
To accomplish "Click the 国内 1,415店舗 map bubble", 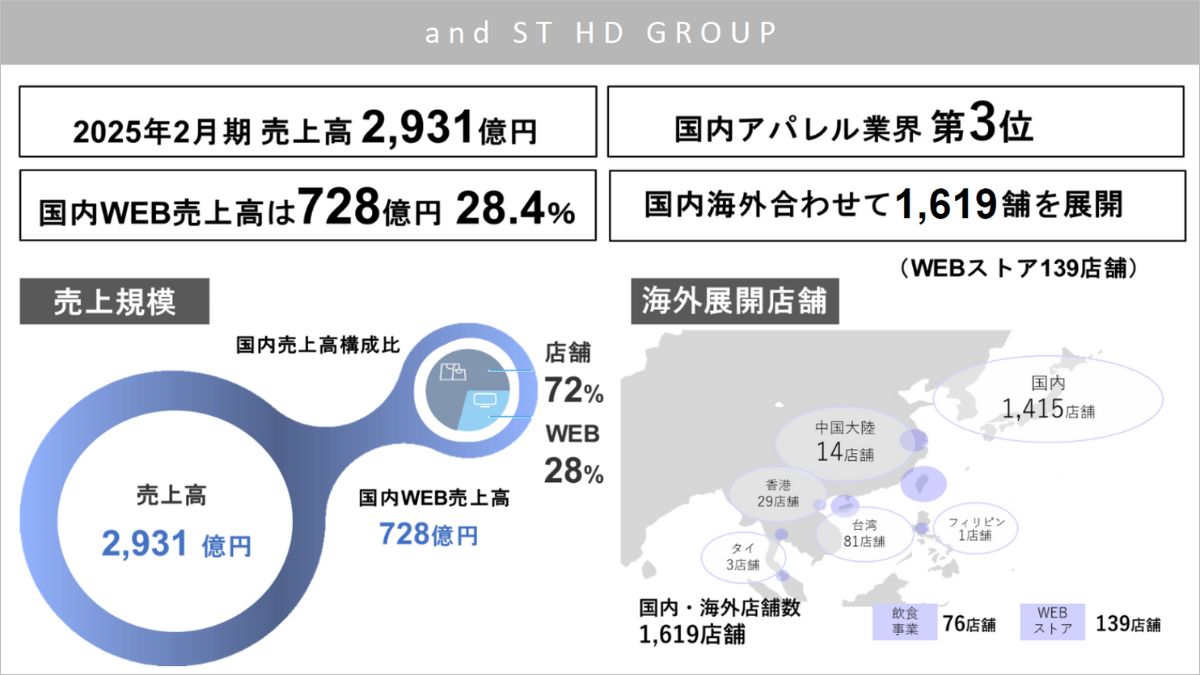I will (x=1048, y=397).
